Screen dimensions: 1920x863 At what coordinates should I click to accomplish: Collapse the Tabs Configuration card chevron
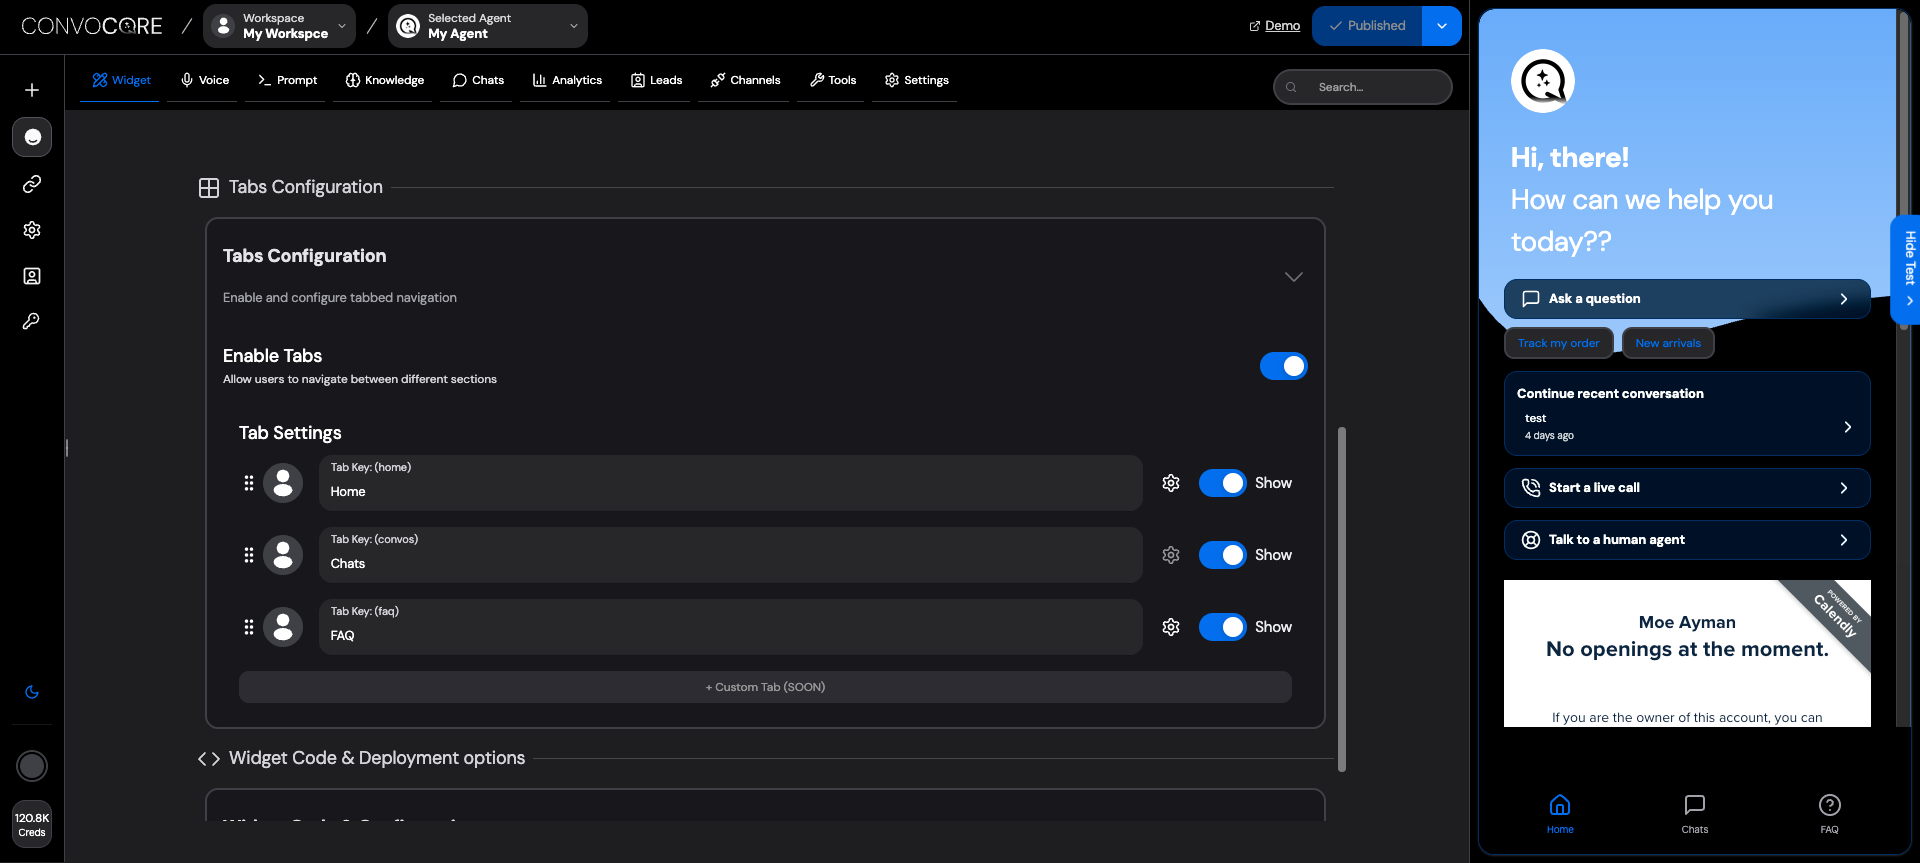[x=1293, y=277]
